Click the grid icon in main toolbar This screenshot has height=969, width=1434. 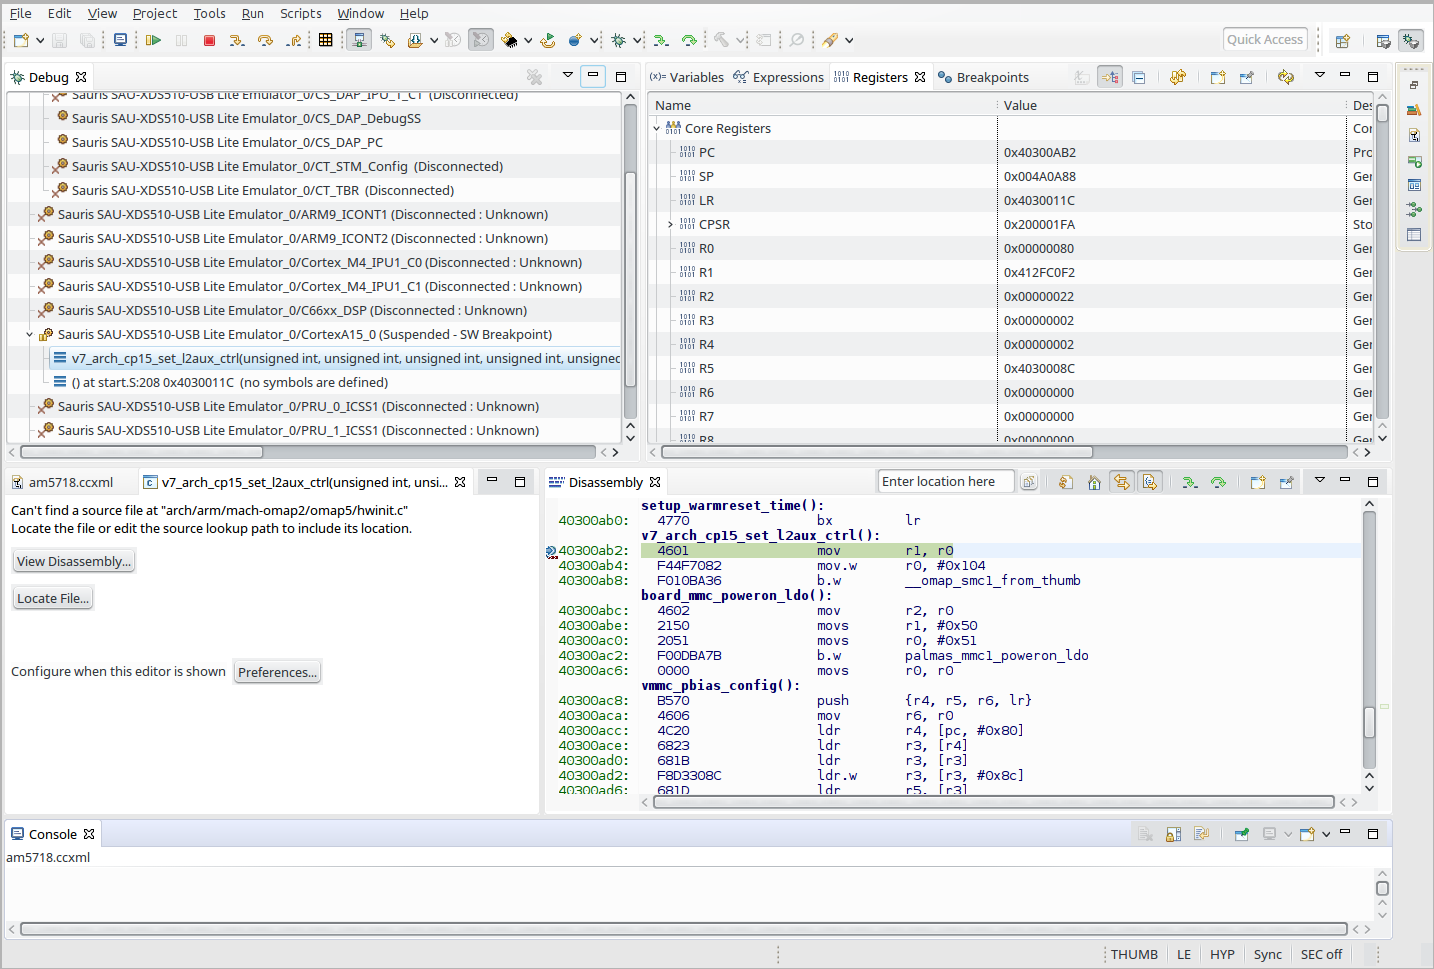coord(325,40)
